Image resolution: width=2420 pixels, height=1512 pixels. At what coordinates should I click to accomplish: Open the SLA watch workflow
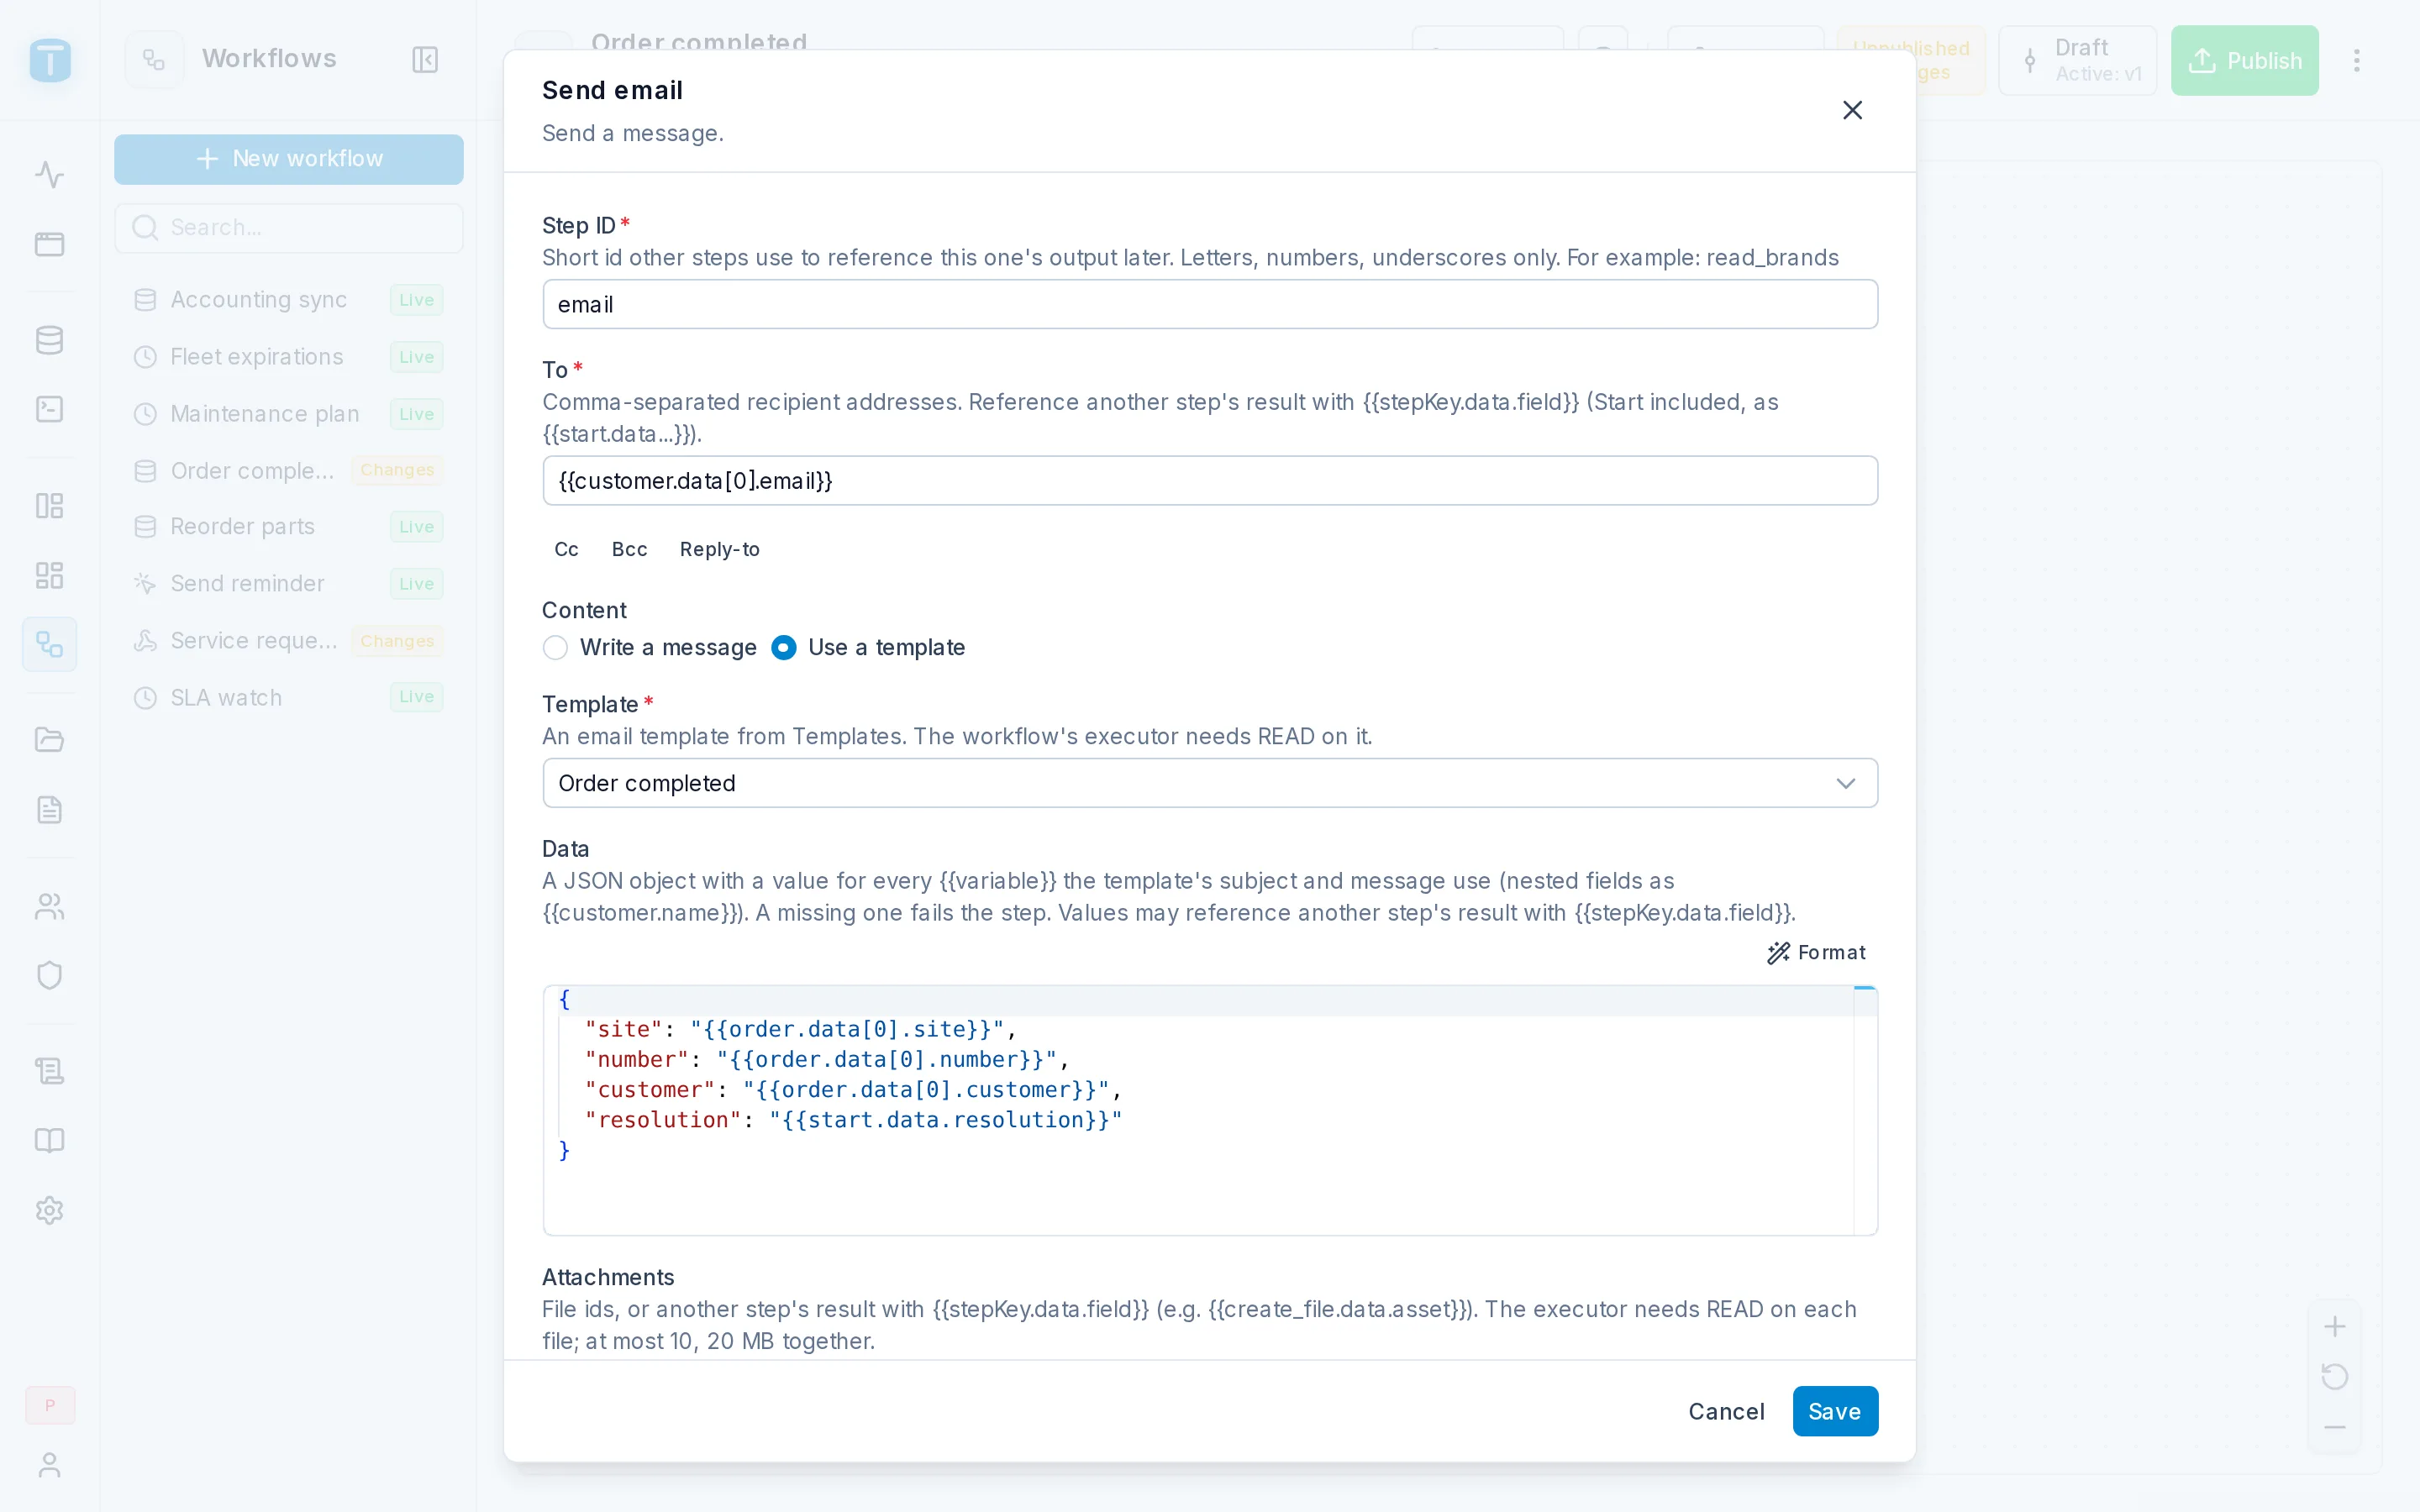click(289, 697)
